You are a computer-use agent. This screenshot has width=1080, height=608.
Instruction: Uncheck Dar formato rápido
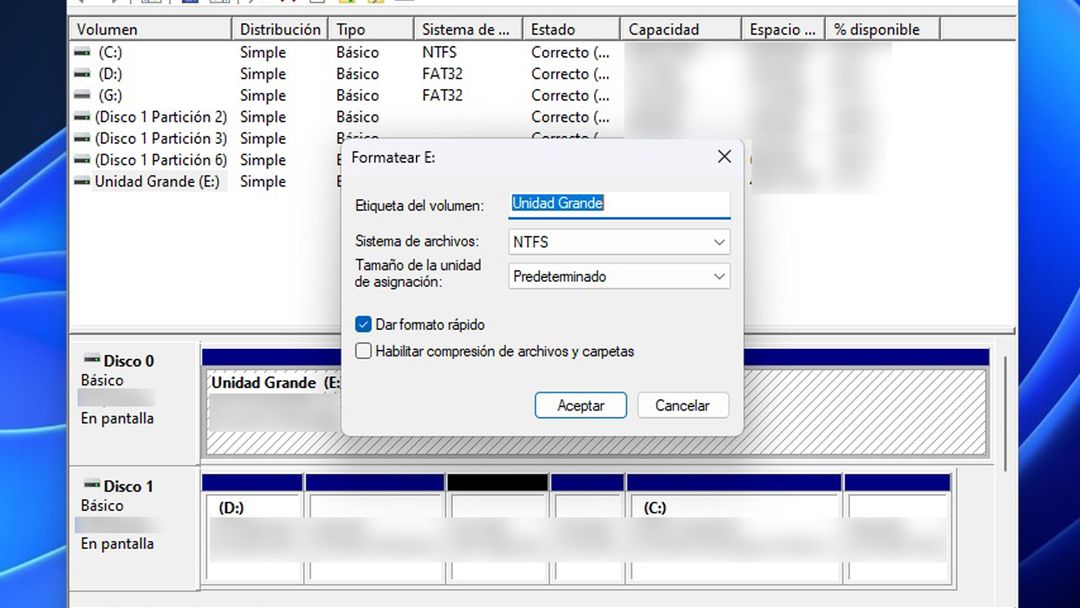364,324
